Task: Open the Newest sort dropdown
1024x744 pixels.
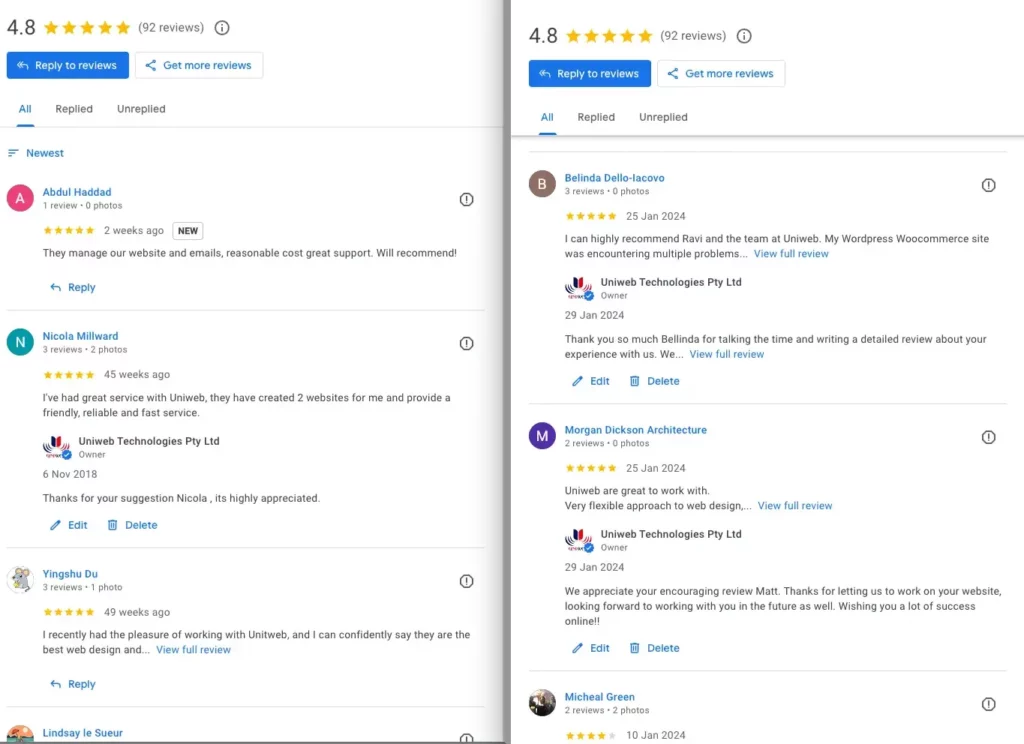Action: (43, 153)
